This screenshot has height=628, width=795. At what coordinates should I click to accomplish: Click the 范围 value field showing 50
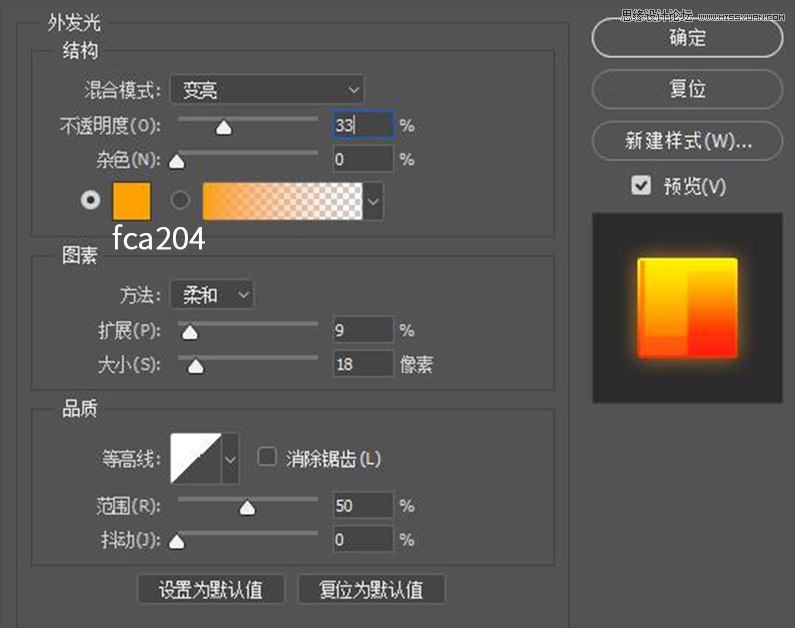(363, 505)
